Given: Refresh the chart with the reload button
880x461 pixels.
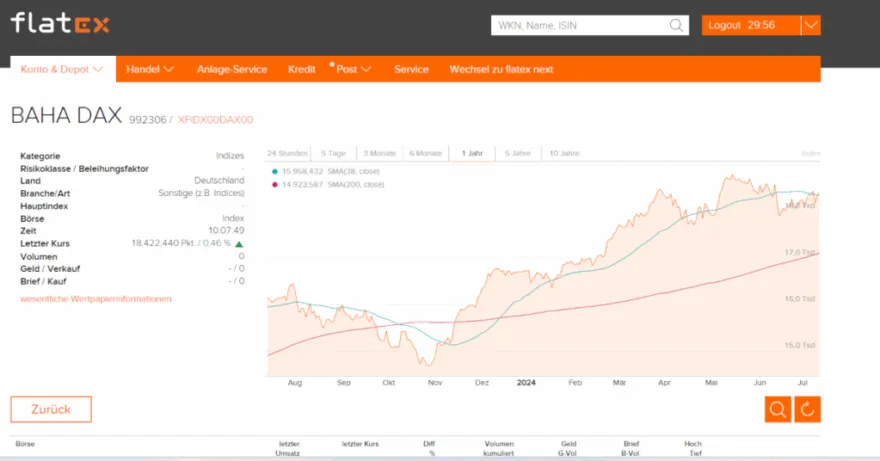Looking at the screenshot, I should pyautogui.click(x=808, y=409).
